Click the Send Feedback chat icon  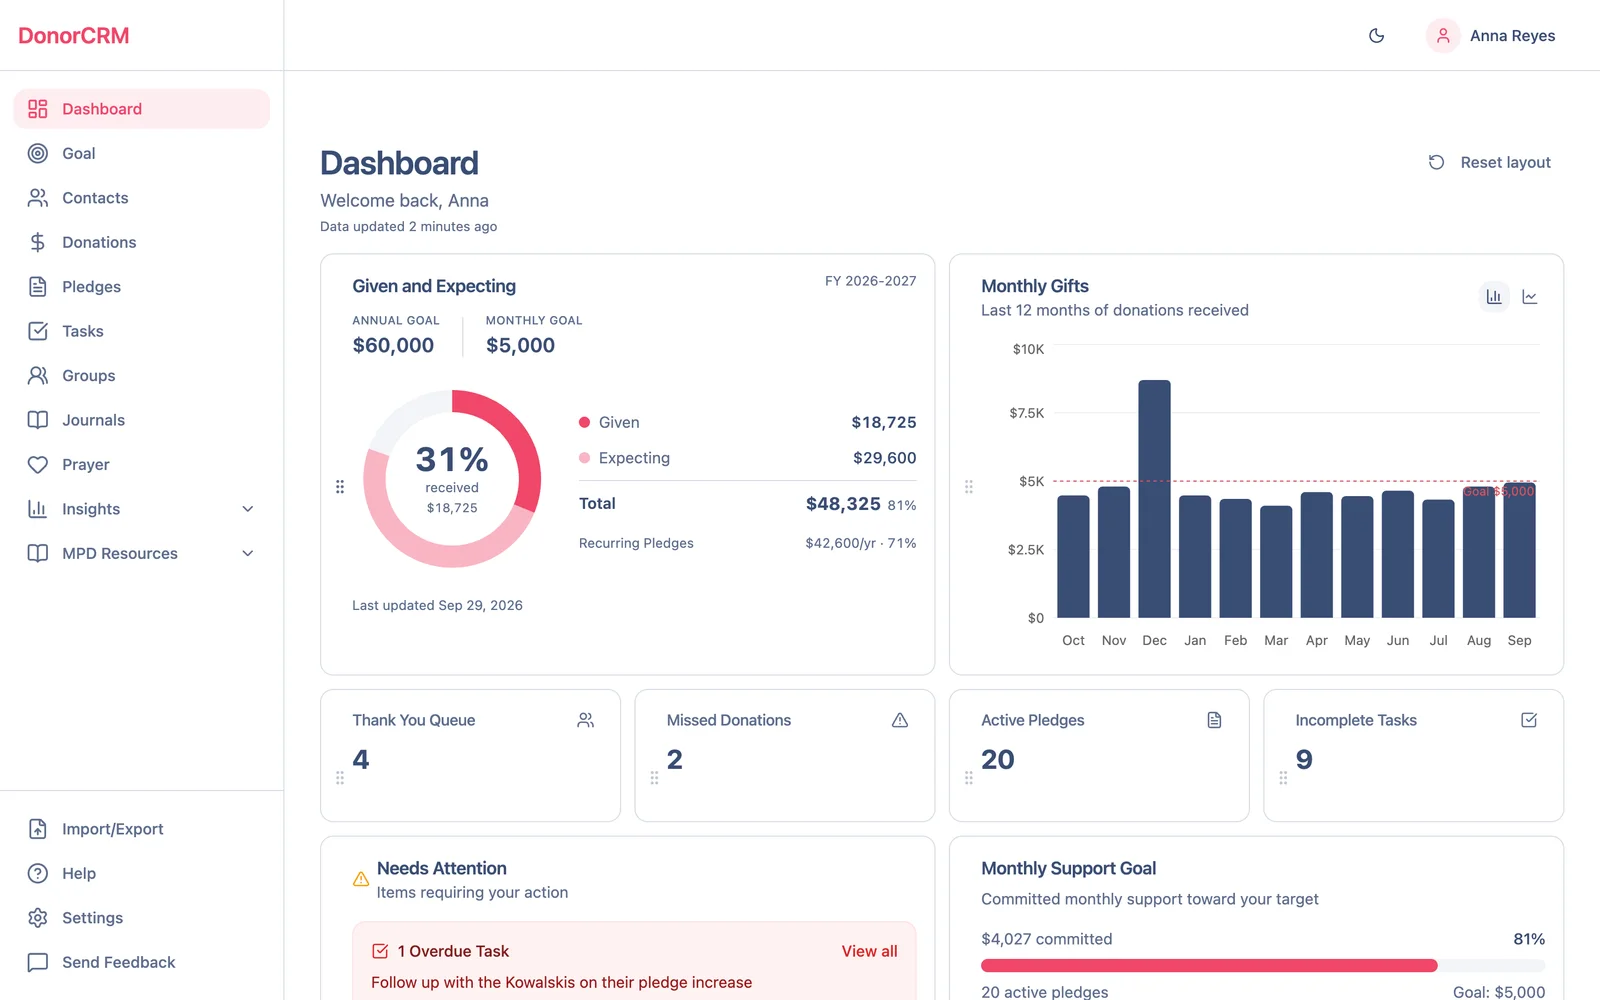pyautogui.click(x=38, y=962)
